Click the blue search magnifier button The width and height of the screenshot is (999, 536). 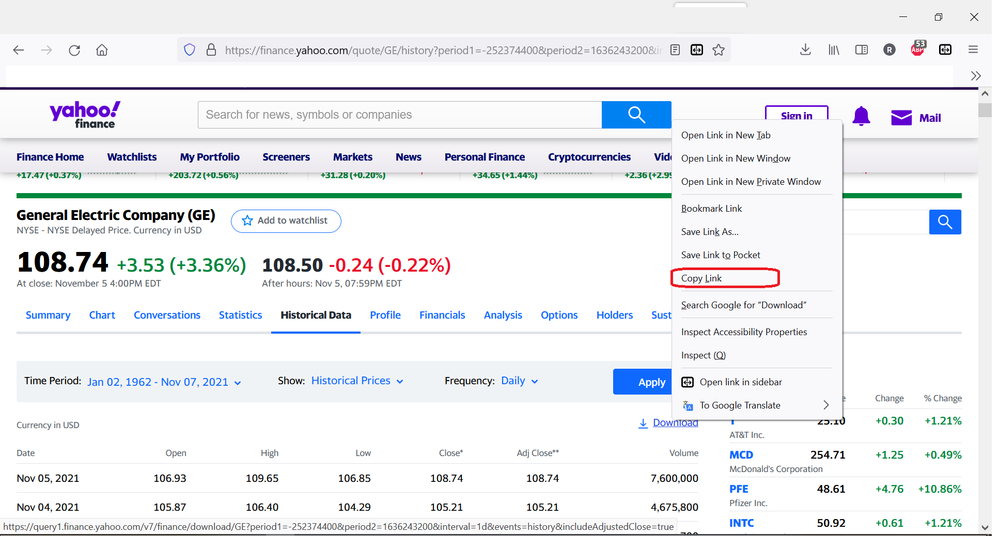click(636, 115)
